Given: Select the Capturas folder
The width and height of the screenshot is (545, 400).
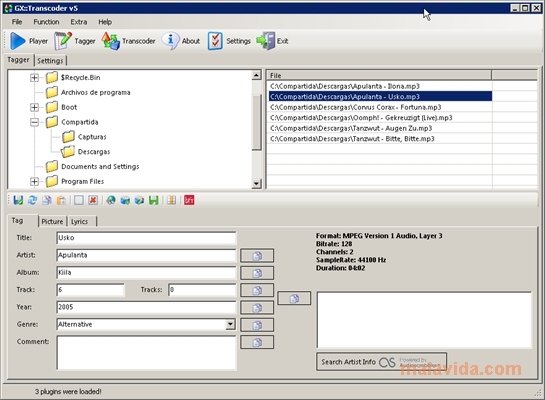Looking at the screenshot, I should (x=92, y=137).
